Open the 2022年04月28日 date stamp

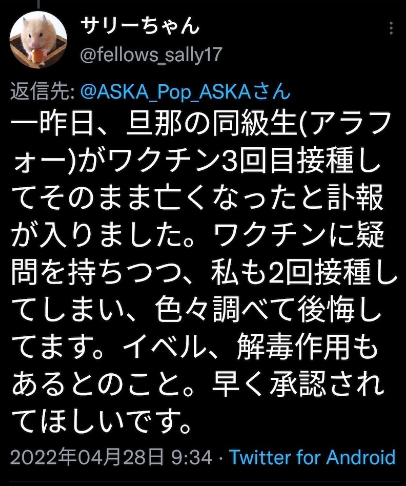[87, 457]
